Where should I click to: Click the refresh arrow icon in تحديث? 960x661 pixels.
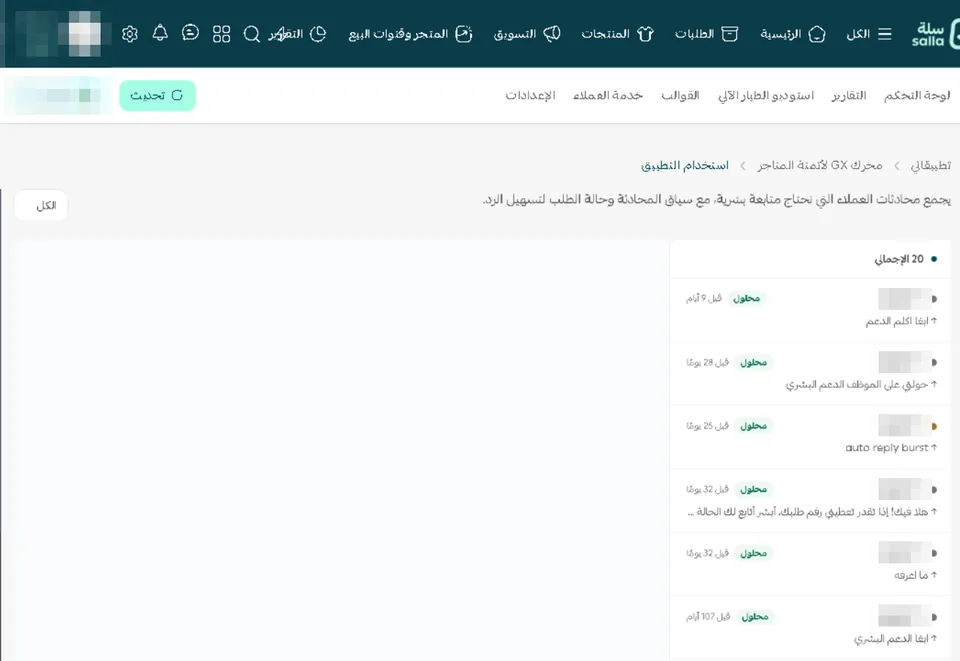coord(177,95)
